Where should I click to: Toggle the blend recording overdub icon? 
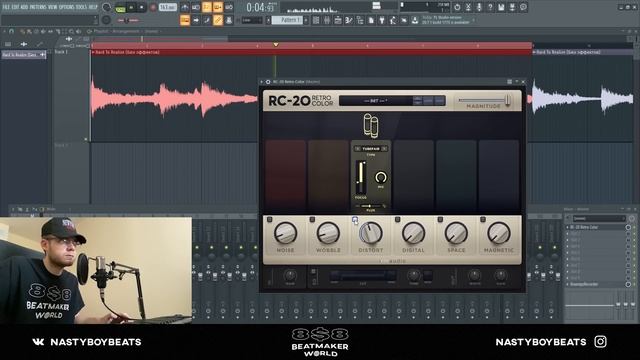(218, 7)
